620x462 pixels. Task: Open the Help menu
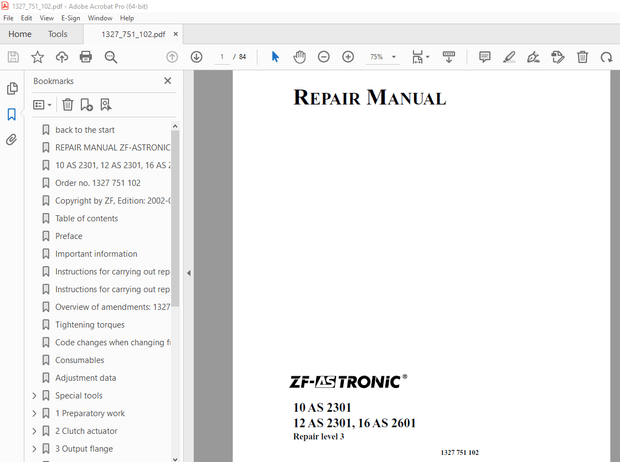coord(127,18)
